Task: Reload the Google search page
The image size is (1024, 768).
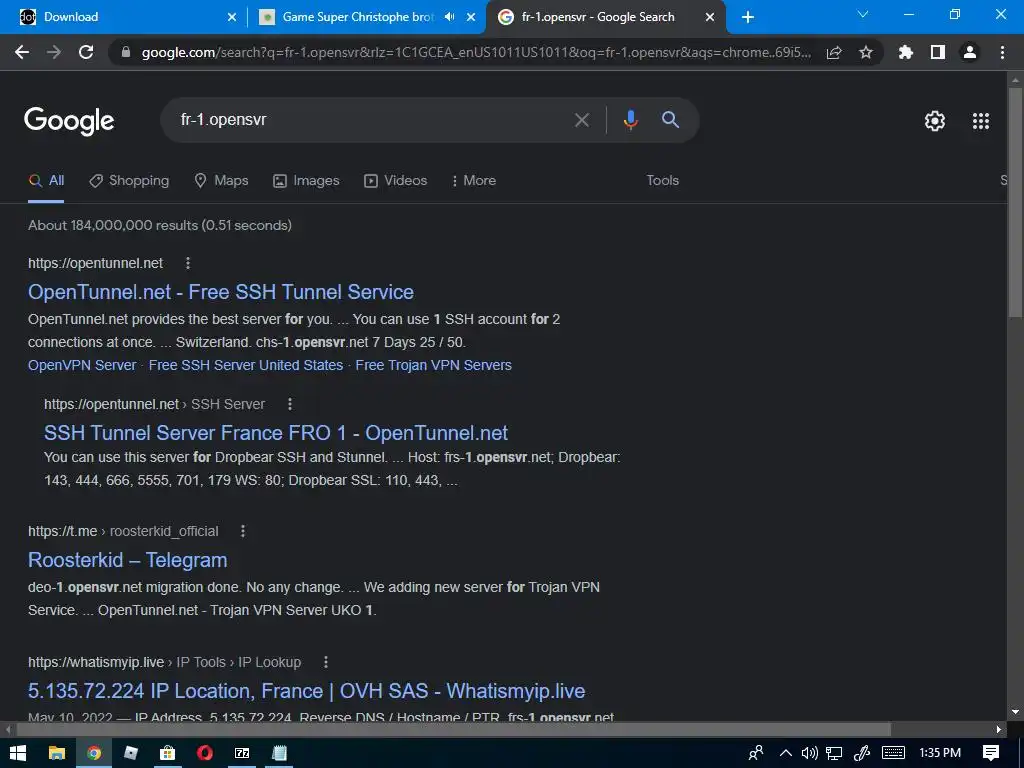Action: point(86,52)
